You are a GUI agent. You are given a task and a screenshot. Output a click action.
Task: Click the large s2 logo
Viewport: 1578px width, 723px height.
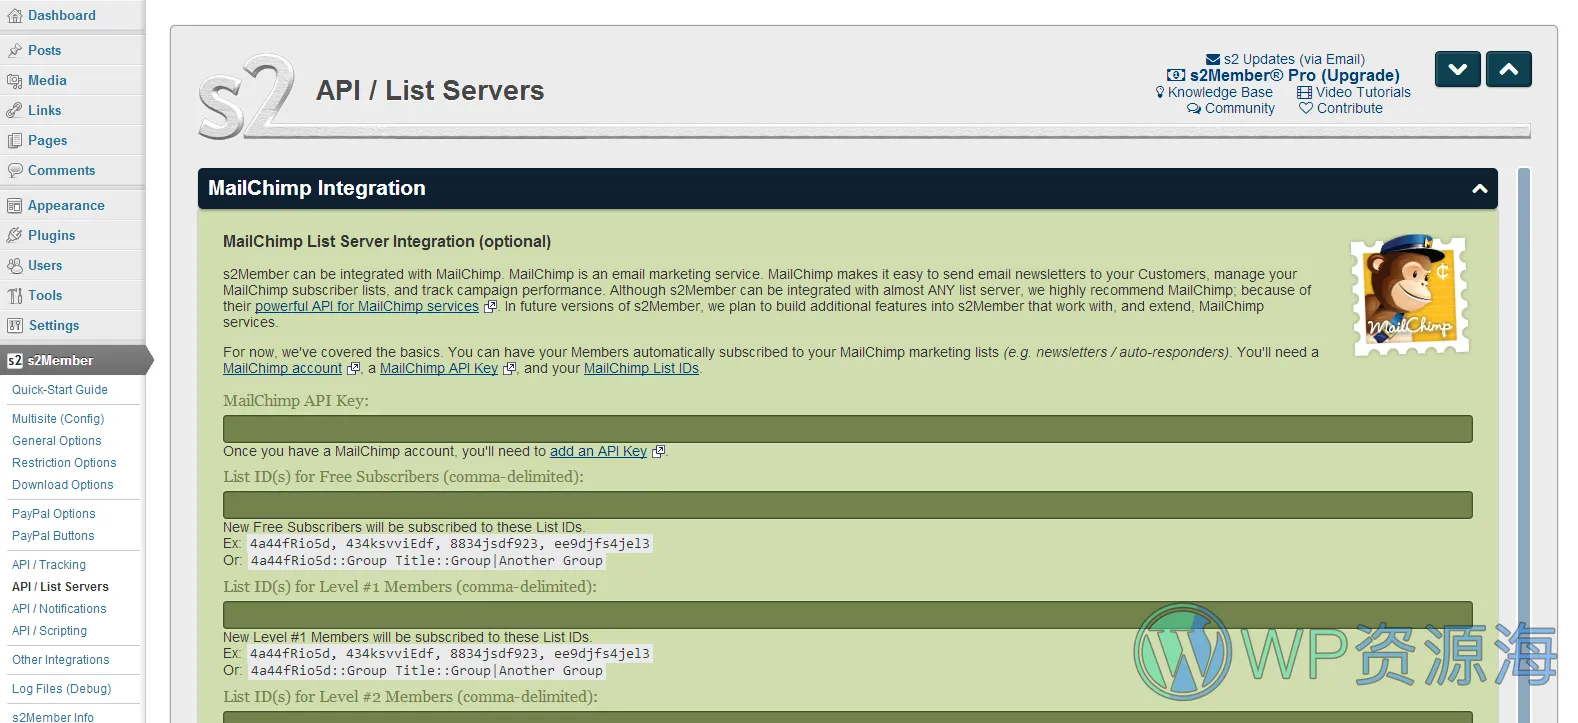coord(247,96)
